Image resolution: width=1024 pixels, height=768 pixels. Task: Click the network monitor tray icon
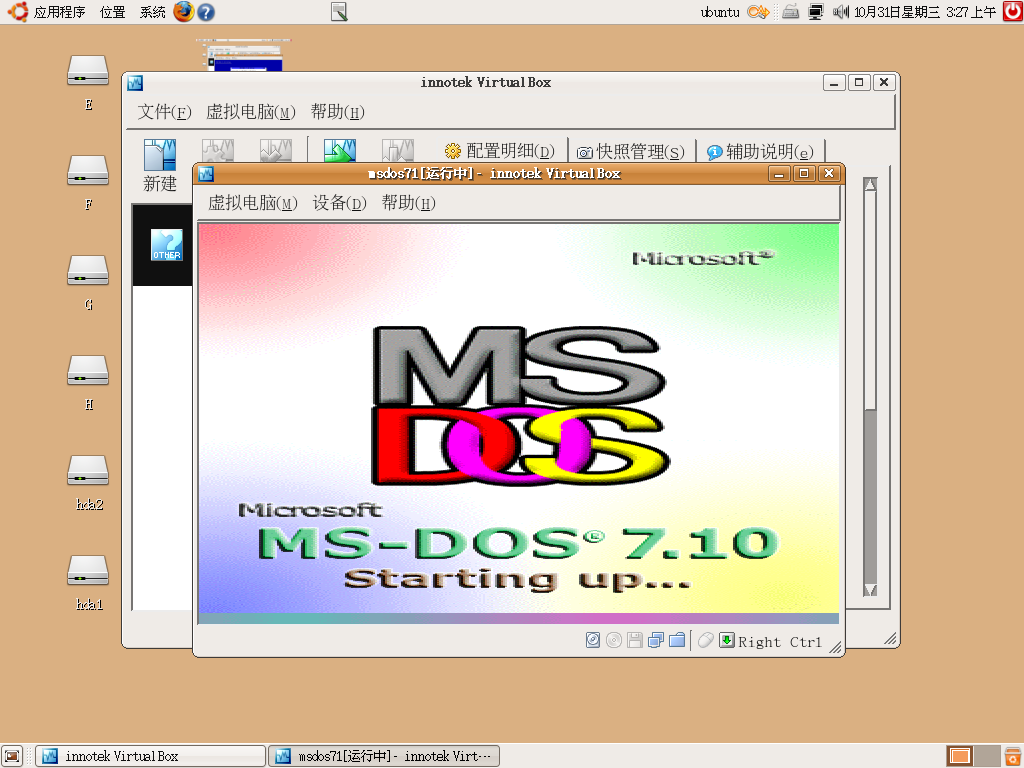point(816,12)
